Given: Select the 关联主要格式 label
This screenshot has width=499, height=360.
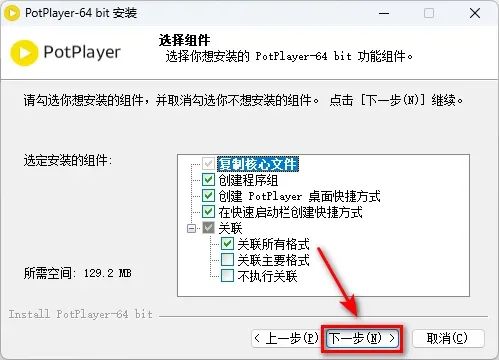Looking at the screenshot, I should (273, 260).
